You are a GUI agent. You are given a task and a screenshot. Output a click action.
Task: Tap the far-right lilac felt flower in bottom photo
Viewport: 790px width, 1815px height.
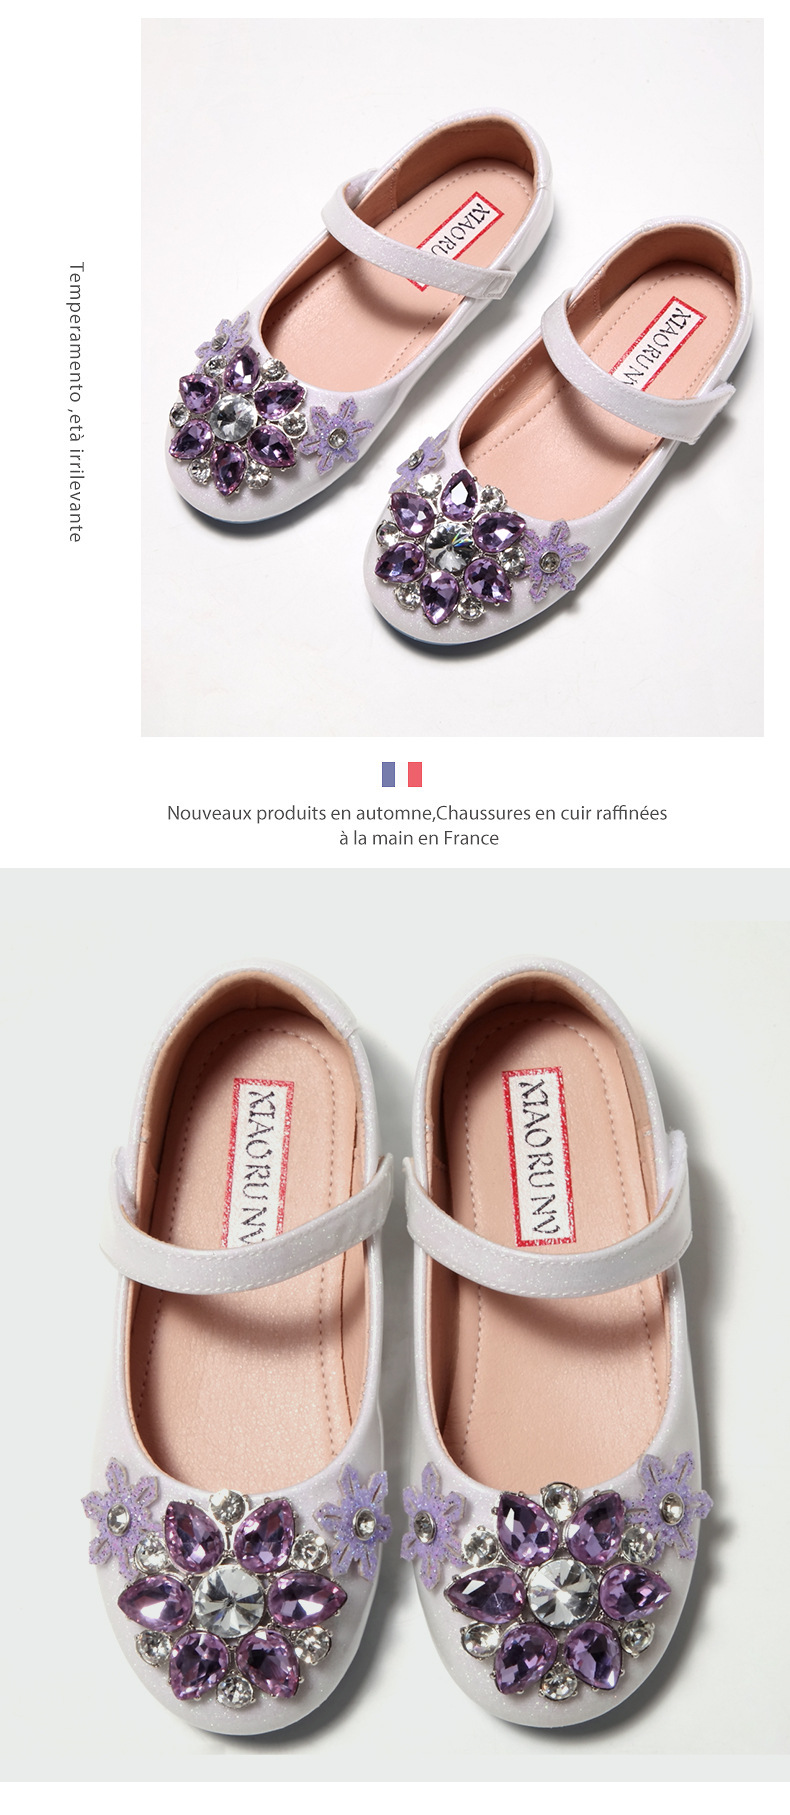click(674, 1501)
